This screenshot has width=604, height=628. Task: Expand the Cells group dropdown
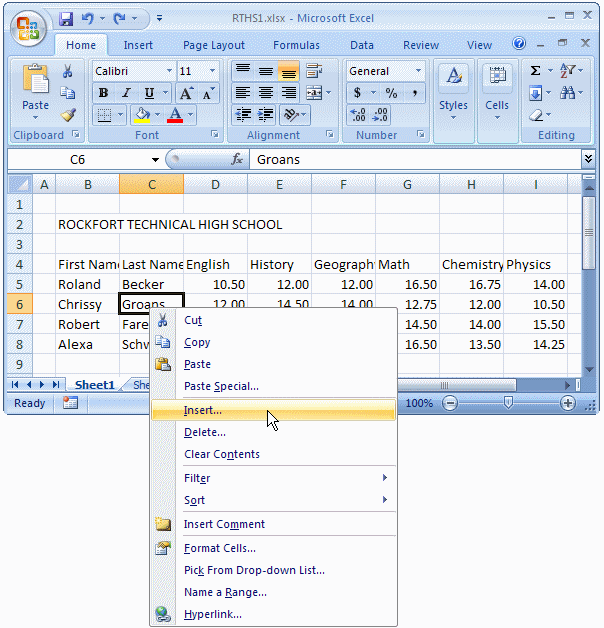(x=497, y=99)
